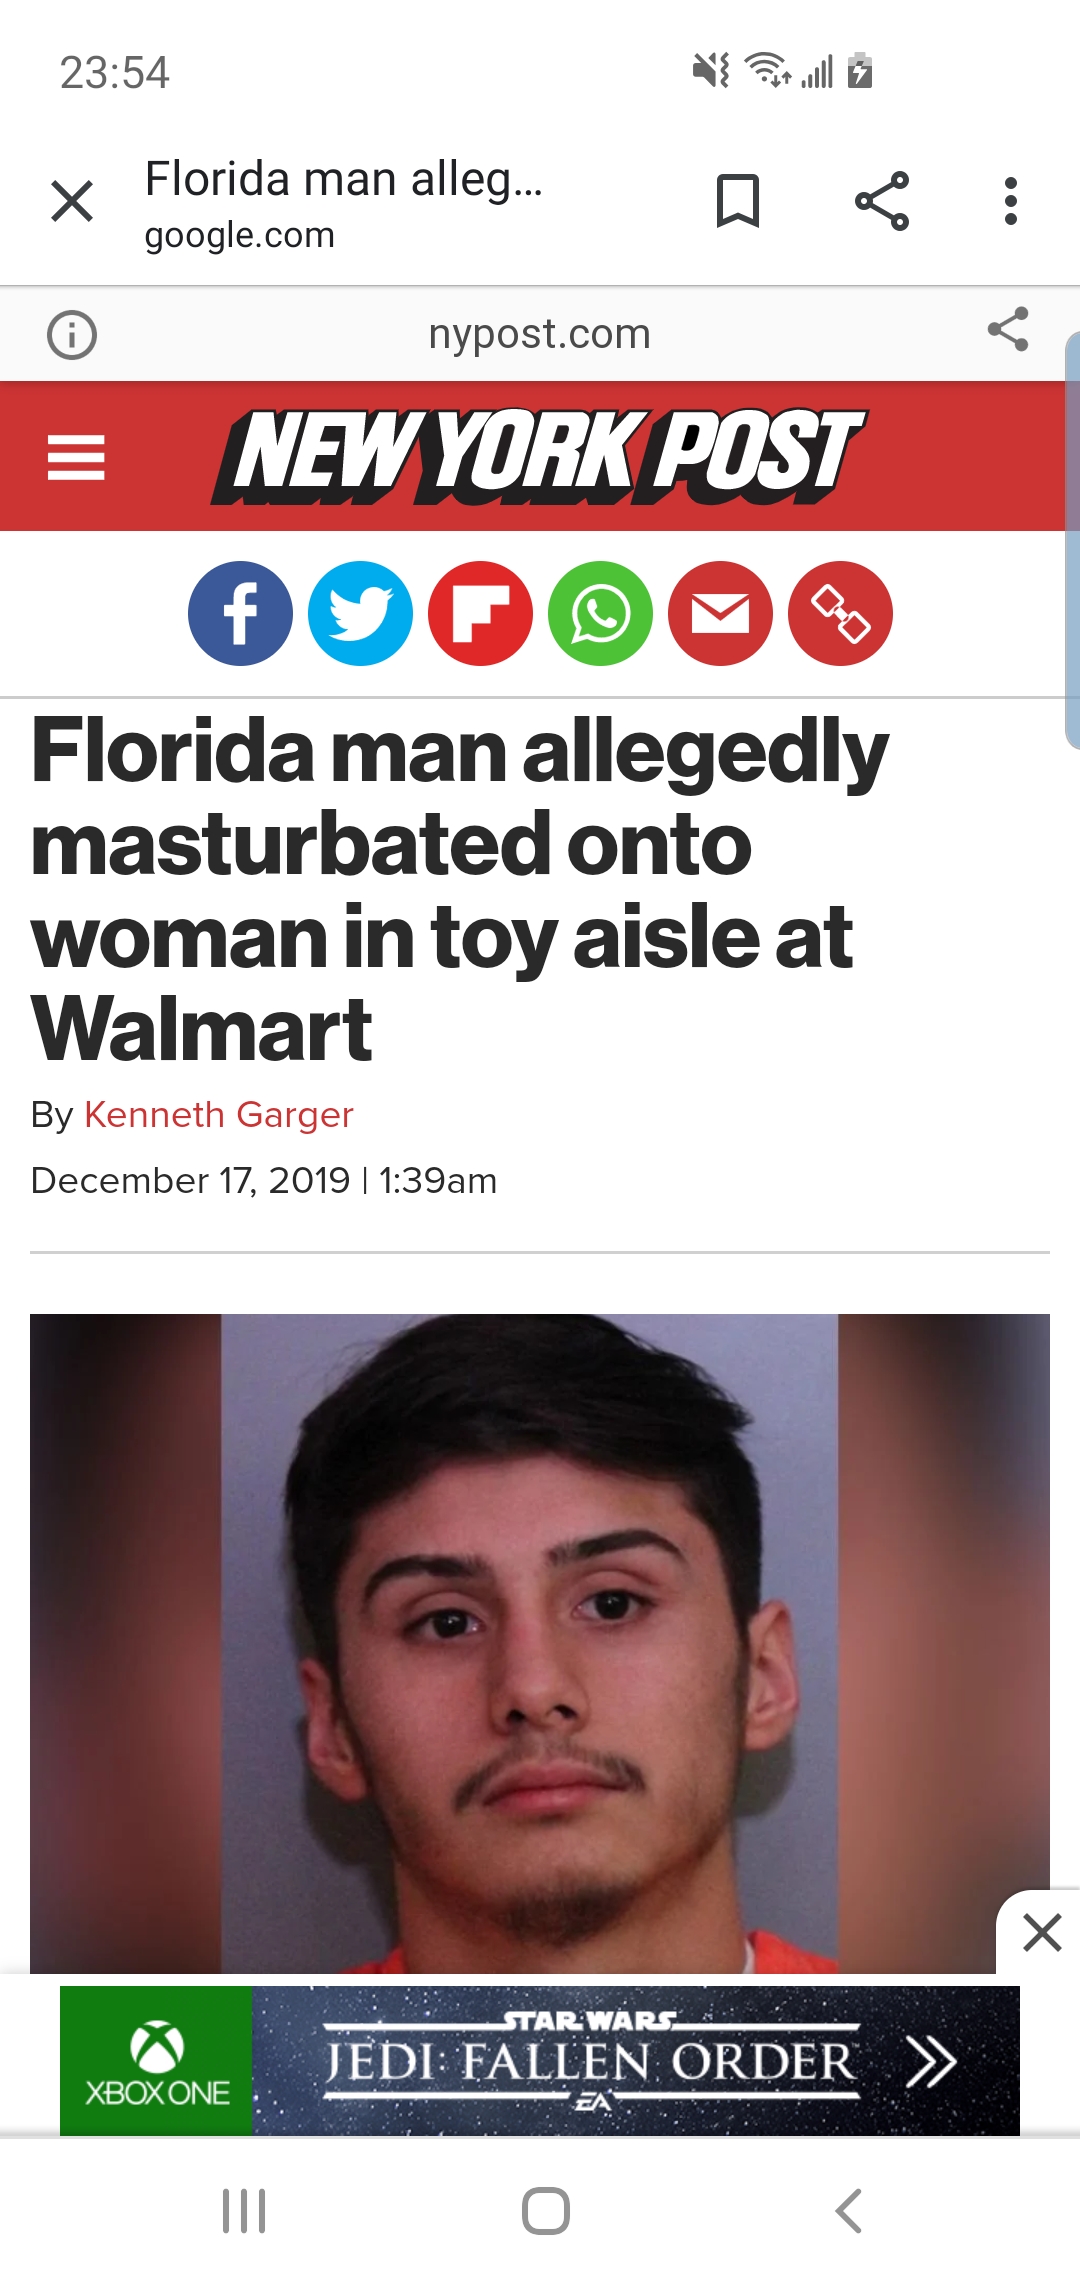Go to New York Post homepage logo
This screenshot has height=2280, width=1080.
pos(538,456)
